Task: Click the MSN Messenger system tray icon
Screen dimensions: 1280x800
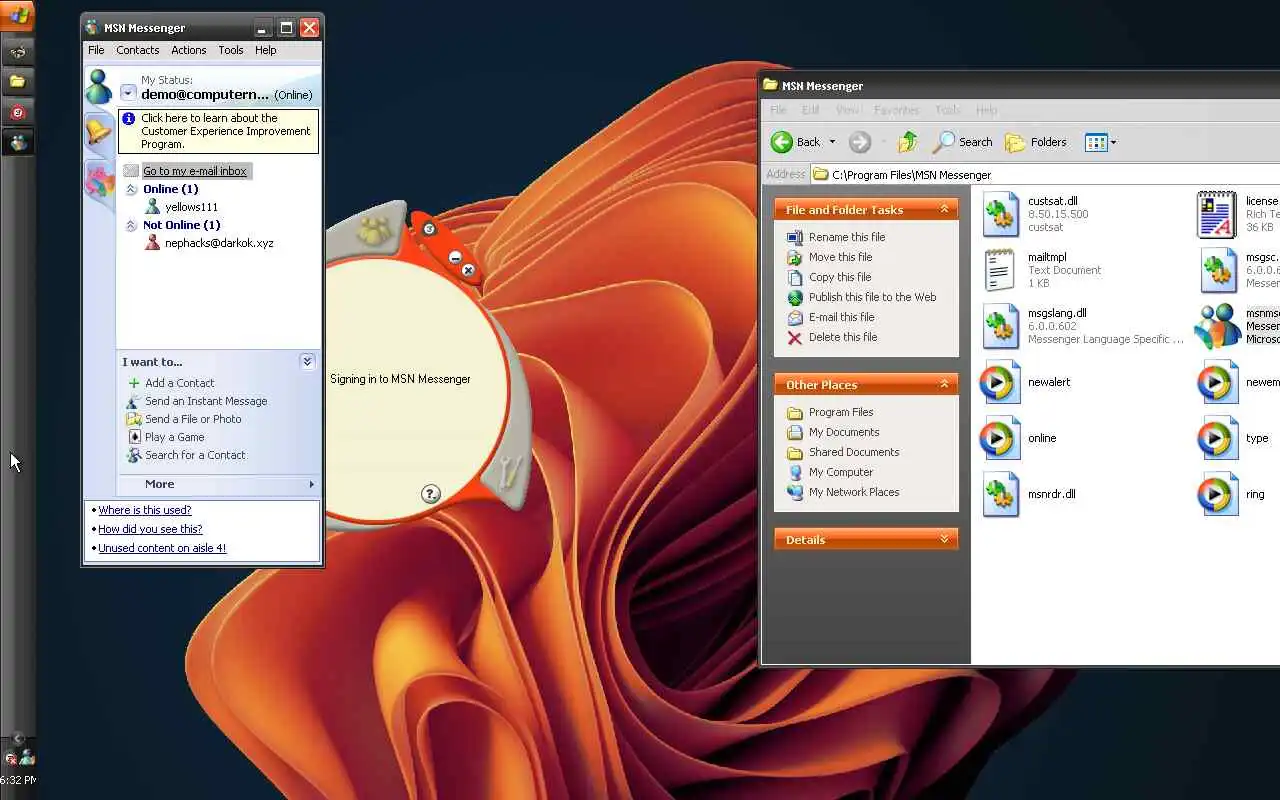Action: click(x=27, y=758)
